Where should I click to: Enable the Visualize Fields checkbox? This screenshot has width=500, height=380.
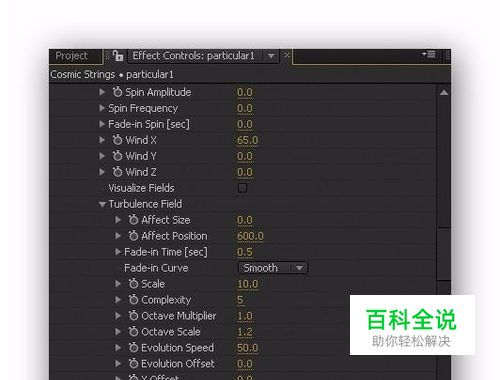coord(243,188)
